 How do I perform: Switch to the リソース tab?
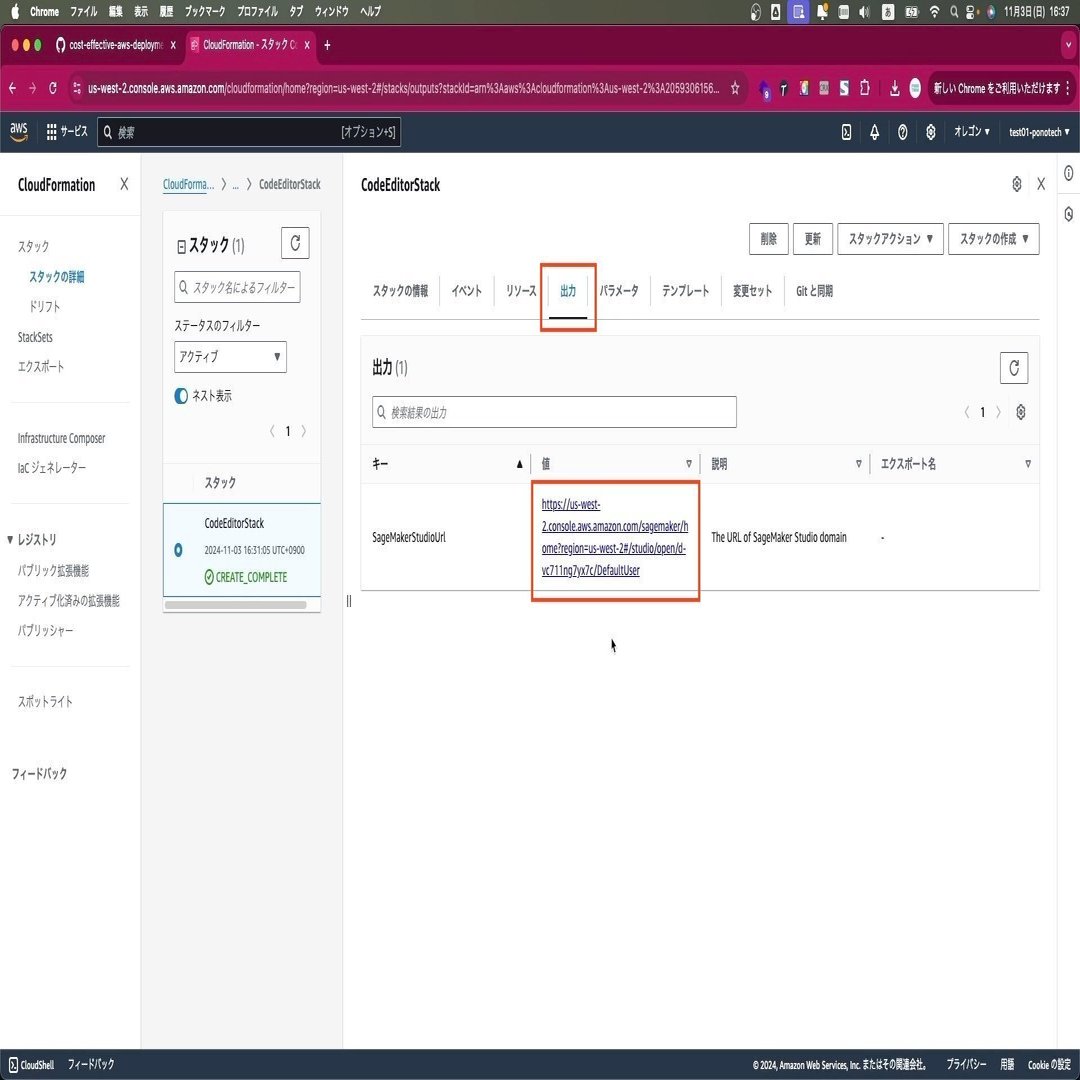521,291
